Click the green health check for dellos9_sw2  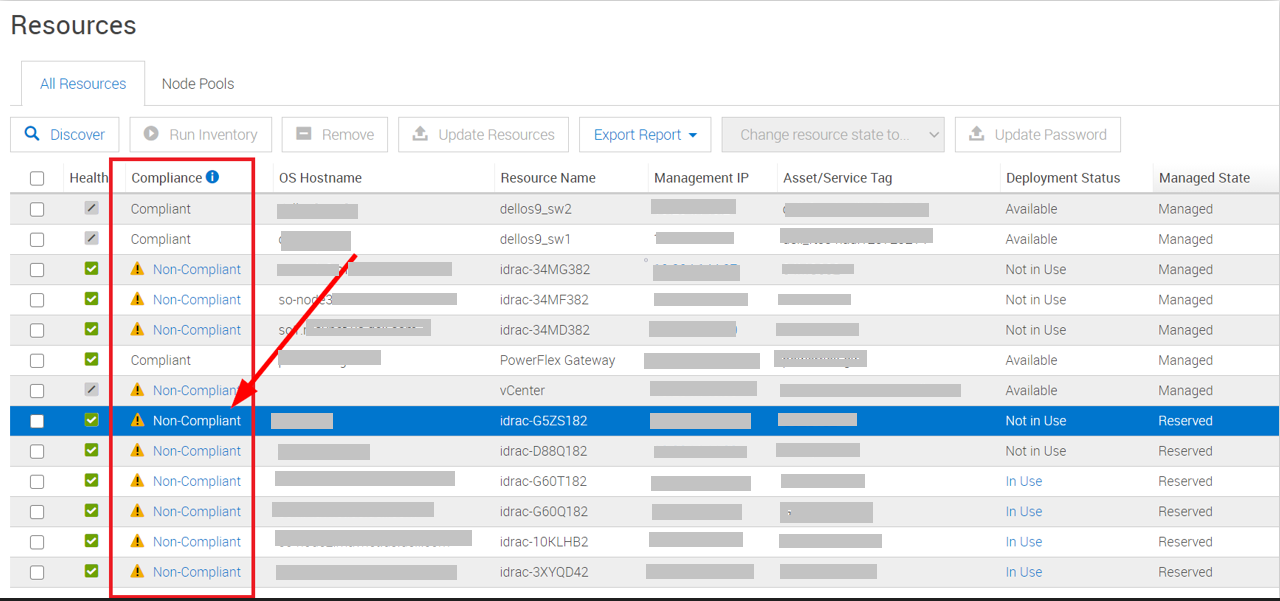coord(91,209)
